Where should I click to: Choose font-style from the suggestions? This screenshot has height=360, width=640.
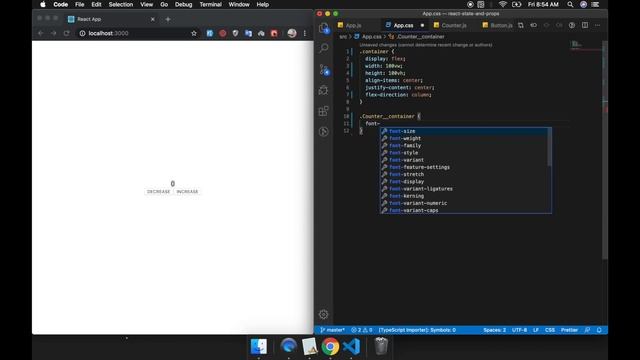(464, 153)
